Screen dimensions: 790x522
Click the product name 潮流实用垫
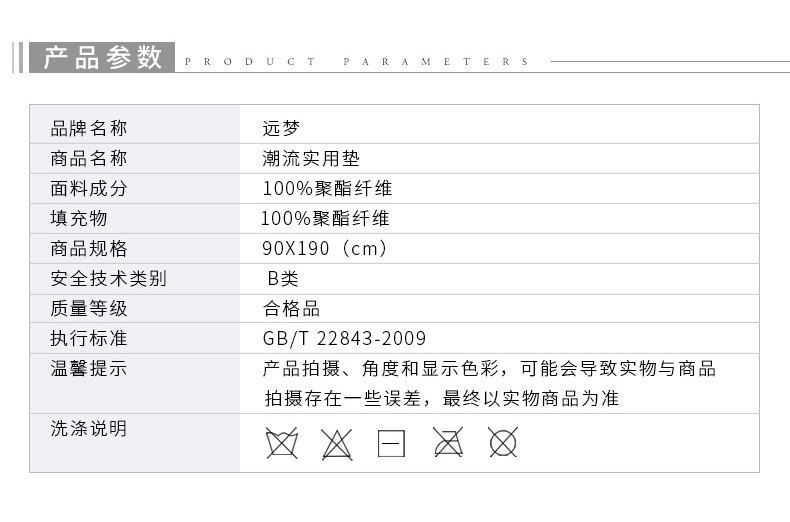[x=311, y=158]
